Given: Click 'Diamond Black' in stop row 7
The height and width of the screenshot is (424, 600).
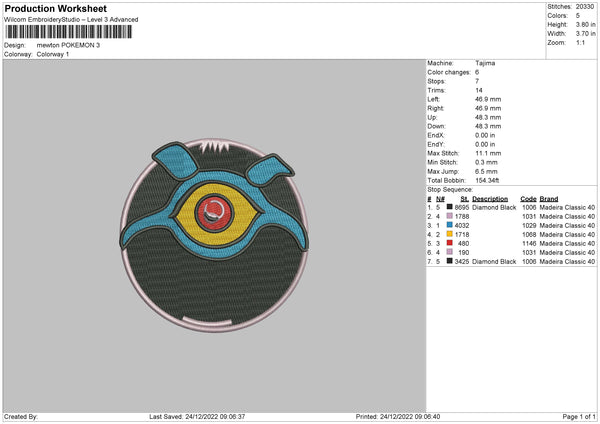Looking at the screenshot, I should tap(494, 261).
